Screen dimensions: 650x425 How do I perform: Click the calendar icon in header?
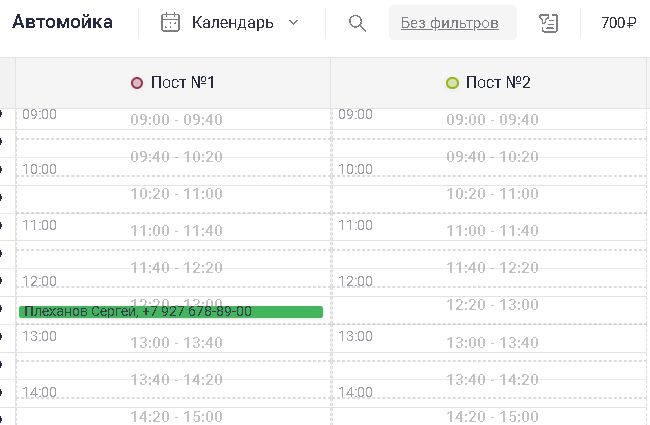click(x=170, y=23)
